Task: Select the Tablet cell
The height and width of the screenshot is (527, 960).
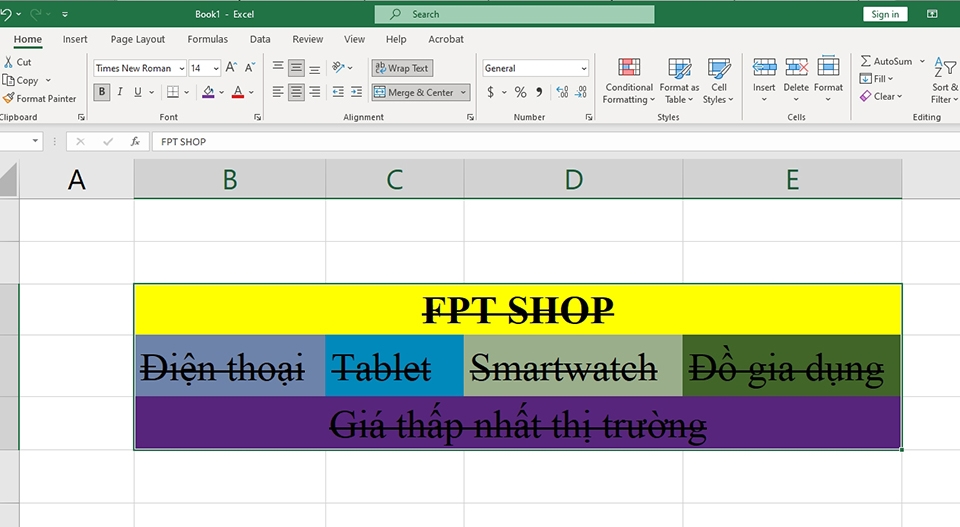Action: [394, 366]
